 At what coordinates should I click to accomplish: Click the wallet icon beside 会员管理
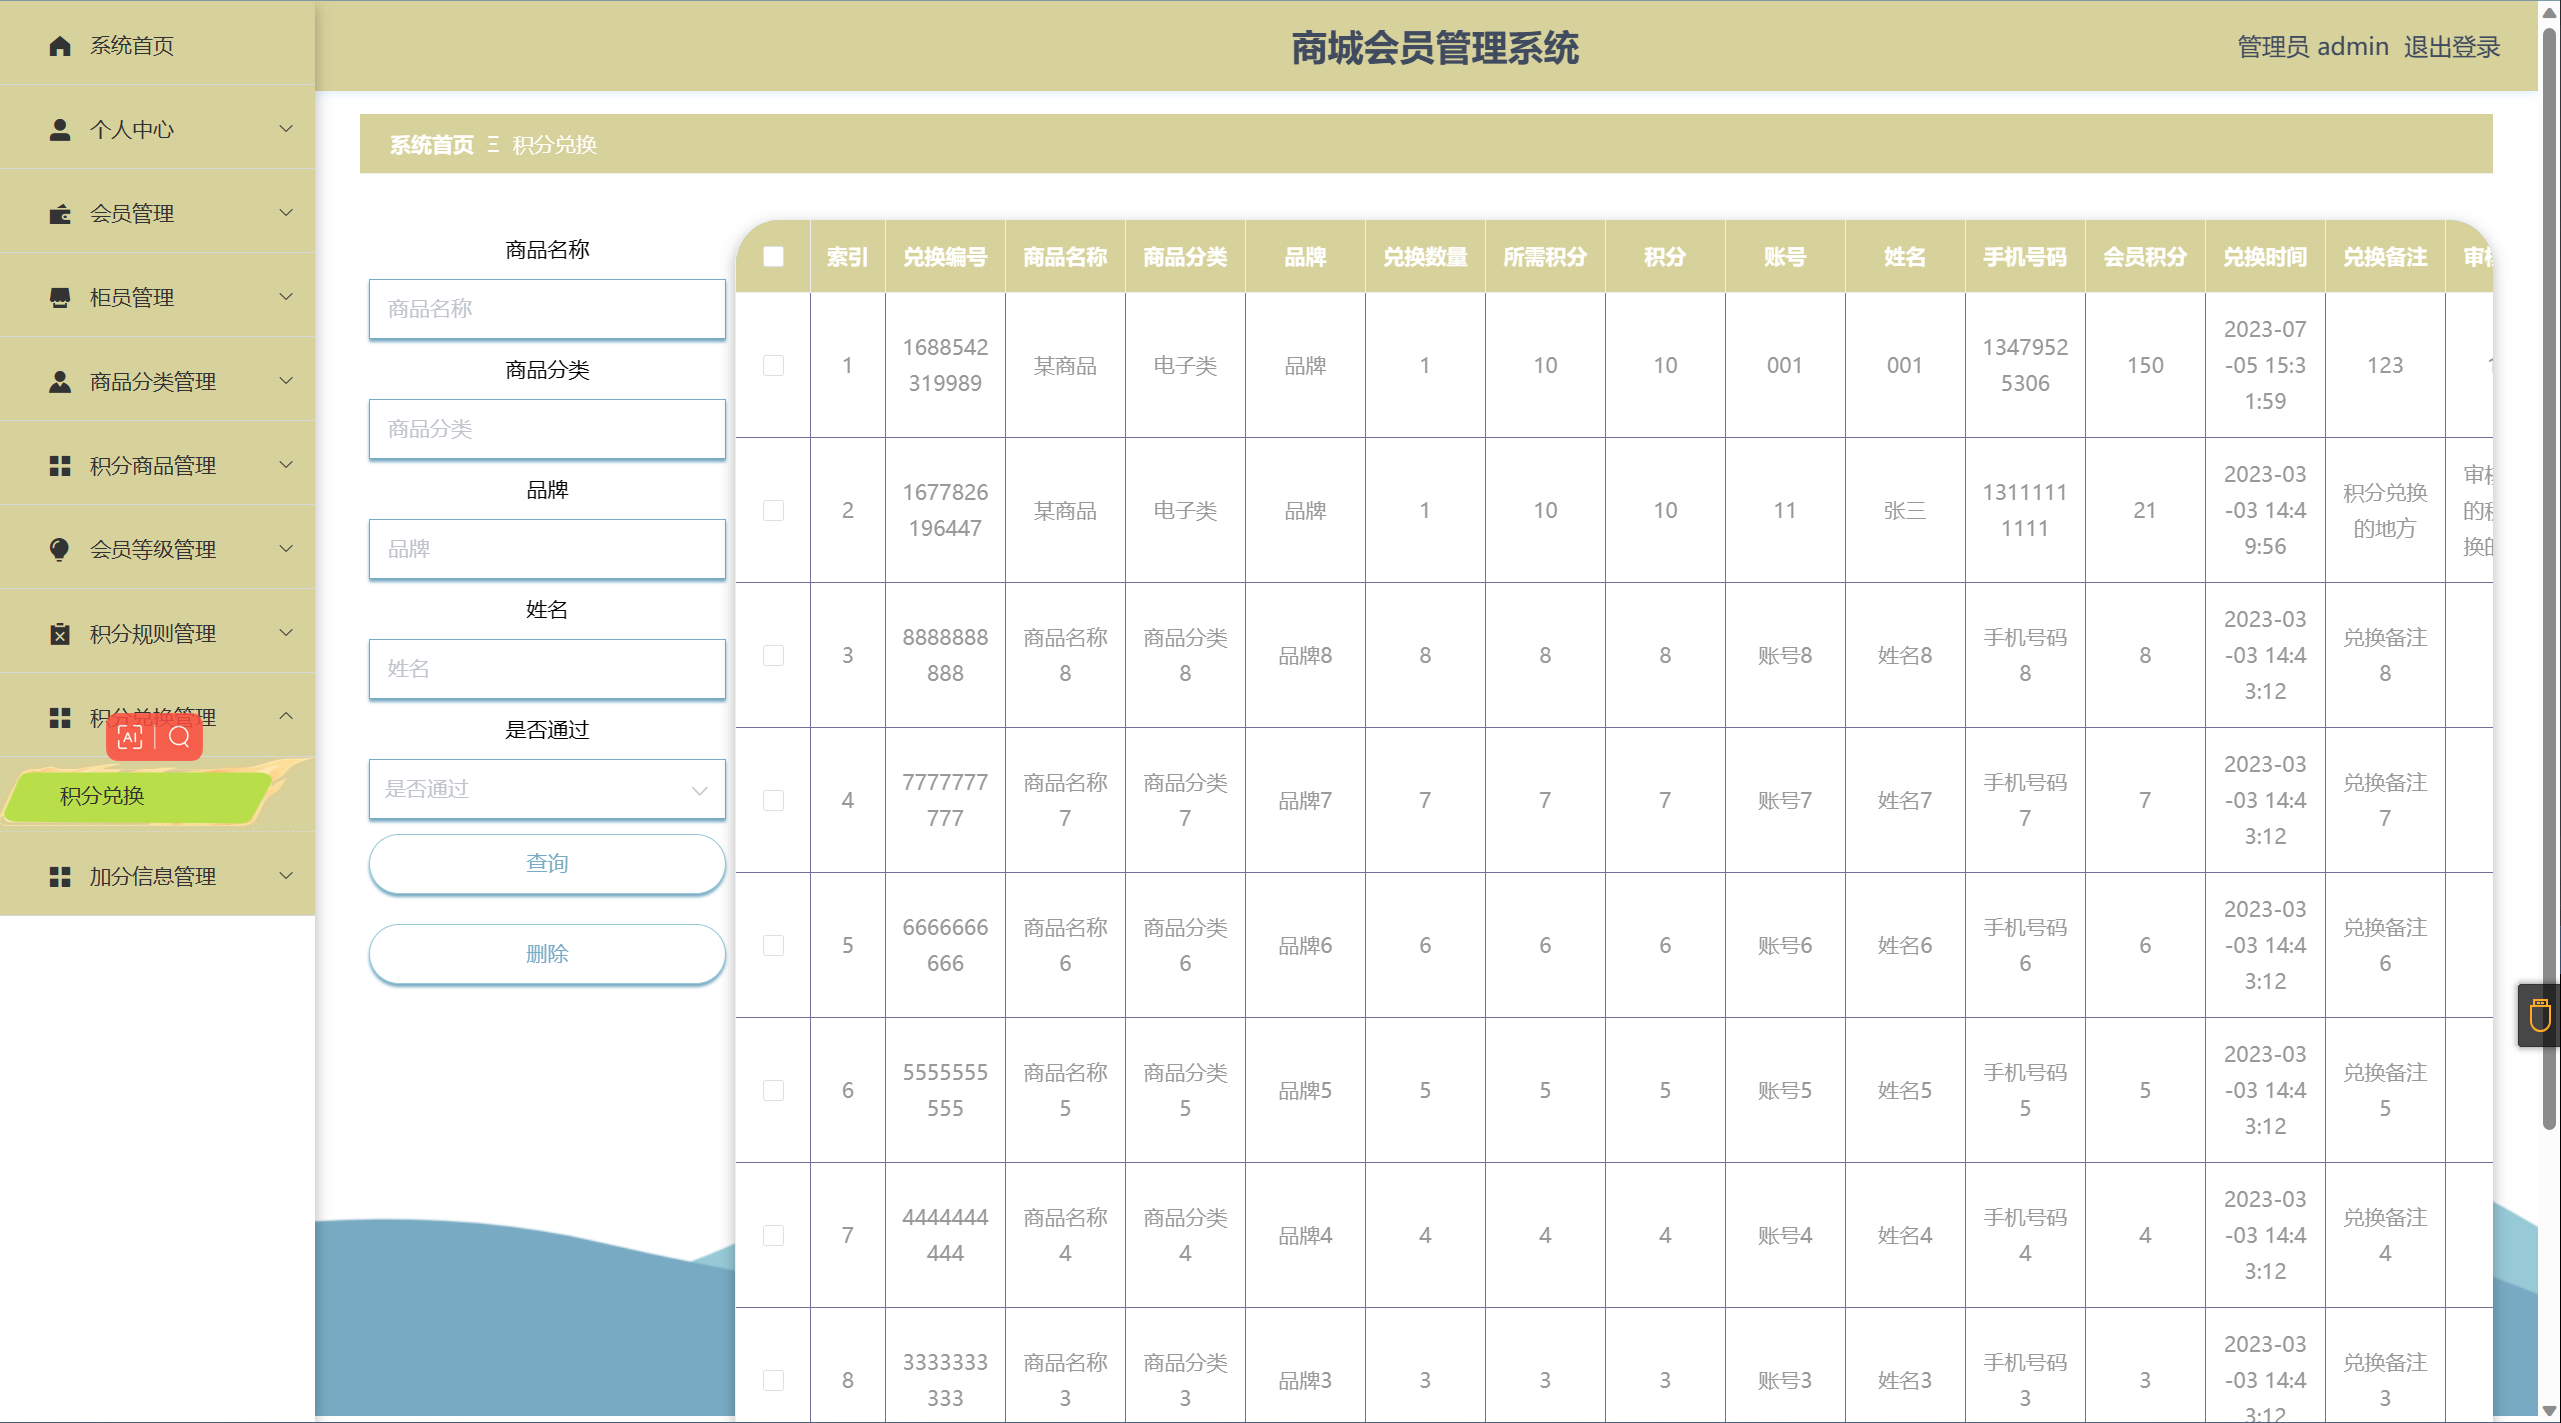pos(60,214)
